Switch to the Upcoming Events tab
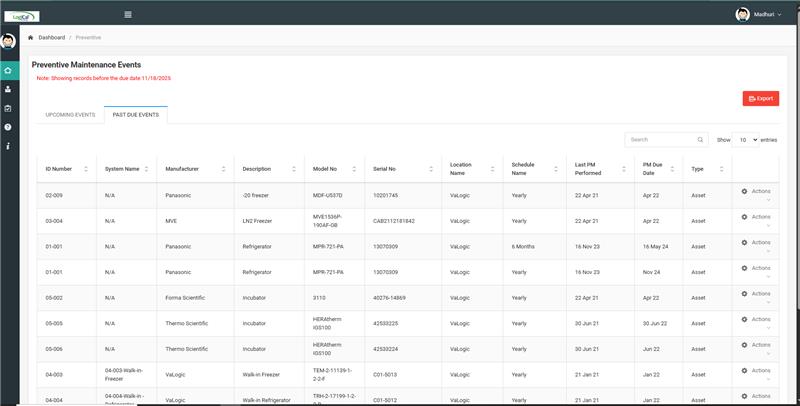Image resolution: width=800 pixels, height=406 pixels. tap(70, 115)
